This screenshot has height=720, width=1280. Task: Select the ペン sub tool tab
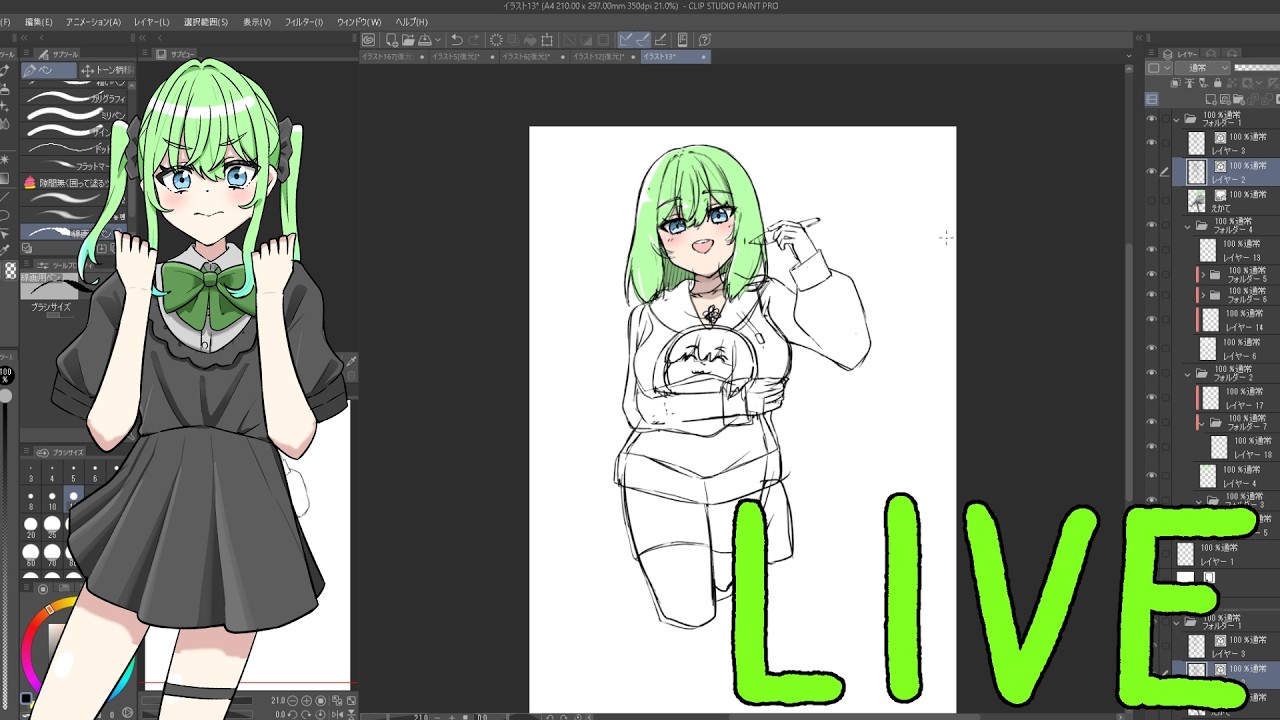pyautogui.click(x=50, y=70)
